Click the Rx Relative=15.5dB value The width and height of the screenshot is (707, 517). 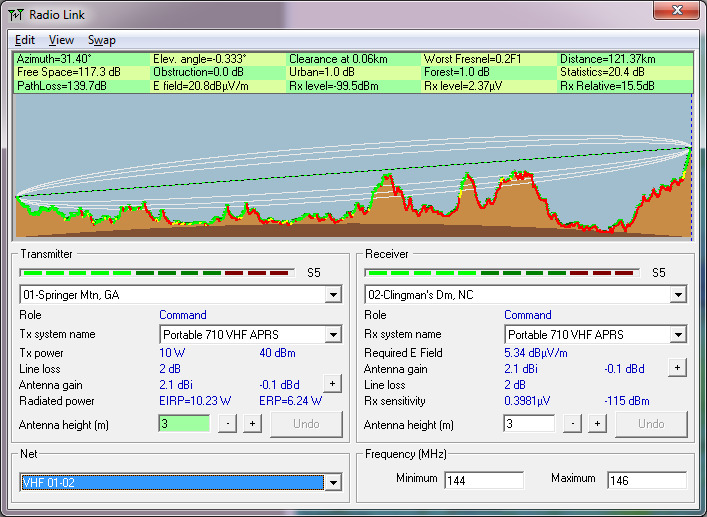607,86
